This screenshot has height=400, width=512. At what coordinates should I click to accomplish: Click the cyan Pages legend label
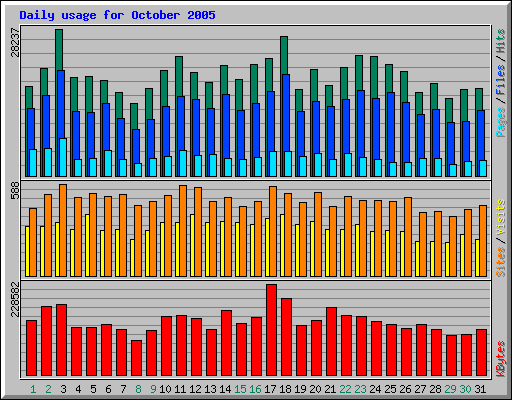[x=501, y=122]
